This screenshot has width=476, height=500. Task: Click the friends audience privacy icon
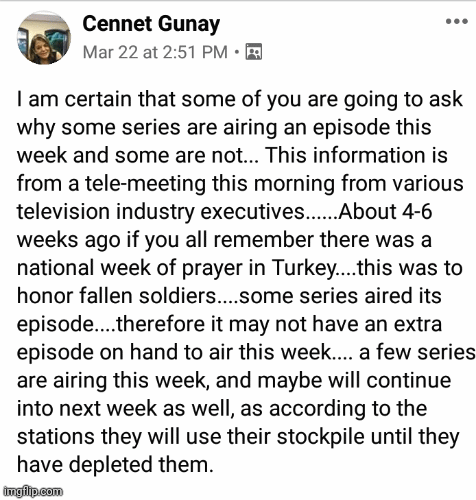[254, 52]
